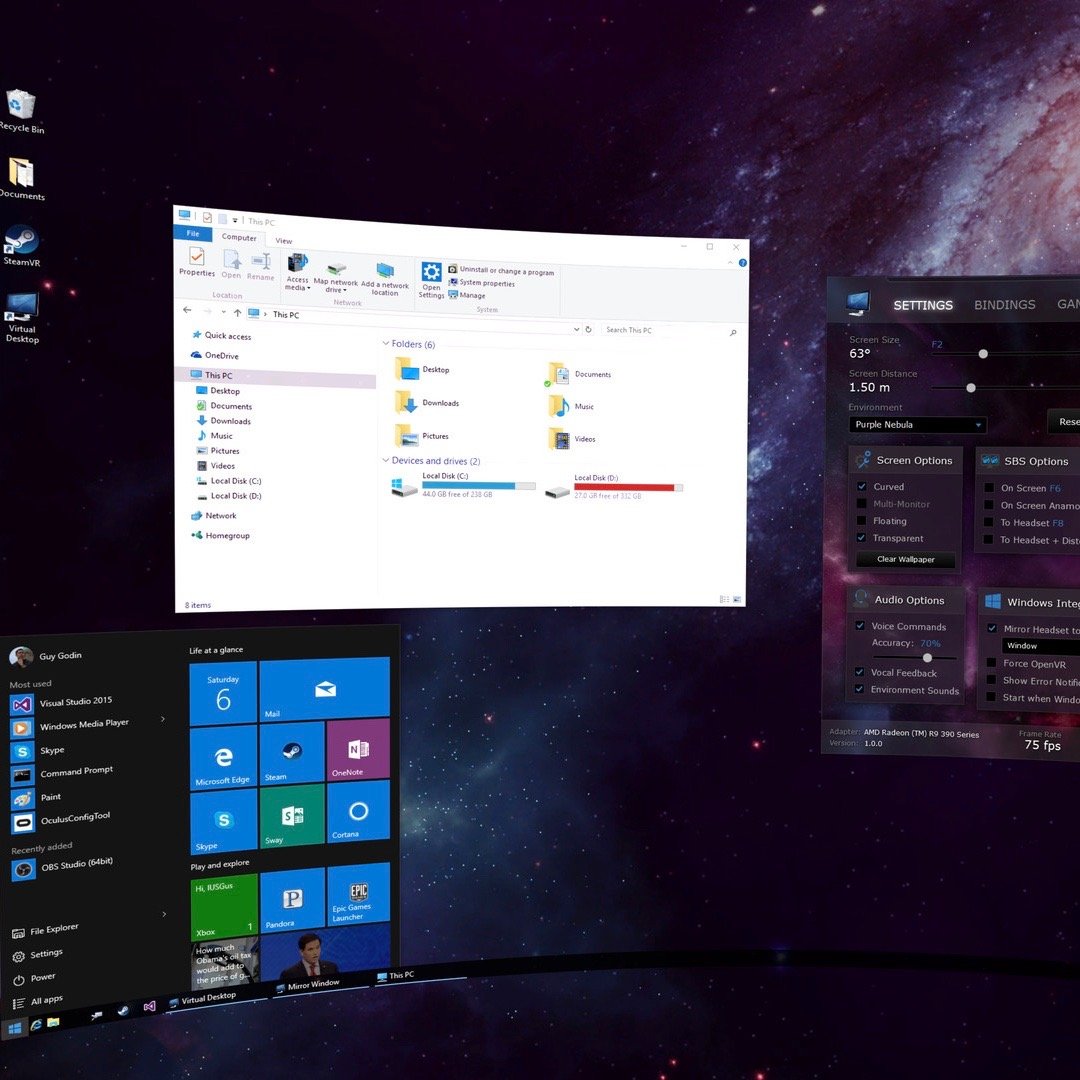Screen dimensions: 1080x1080
Task: Toggle the Curved screen option checkbox
Action: pyautogui.click(x=861, y=486)
